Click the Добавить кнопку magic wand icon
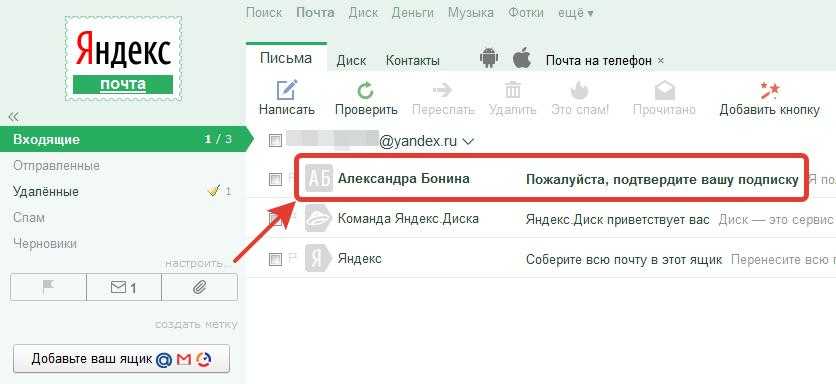 [x=770, y=90]
